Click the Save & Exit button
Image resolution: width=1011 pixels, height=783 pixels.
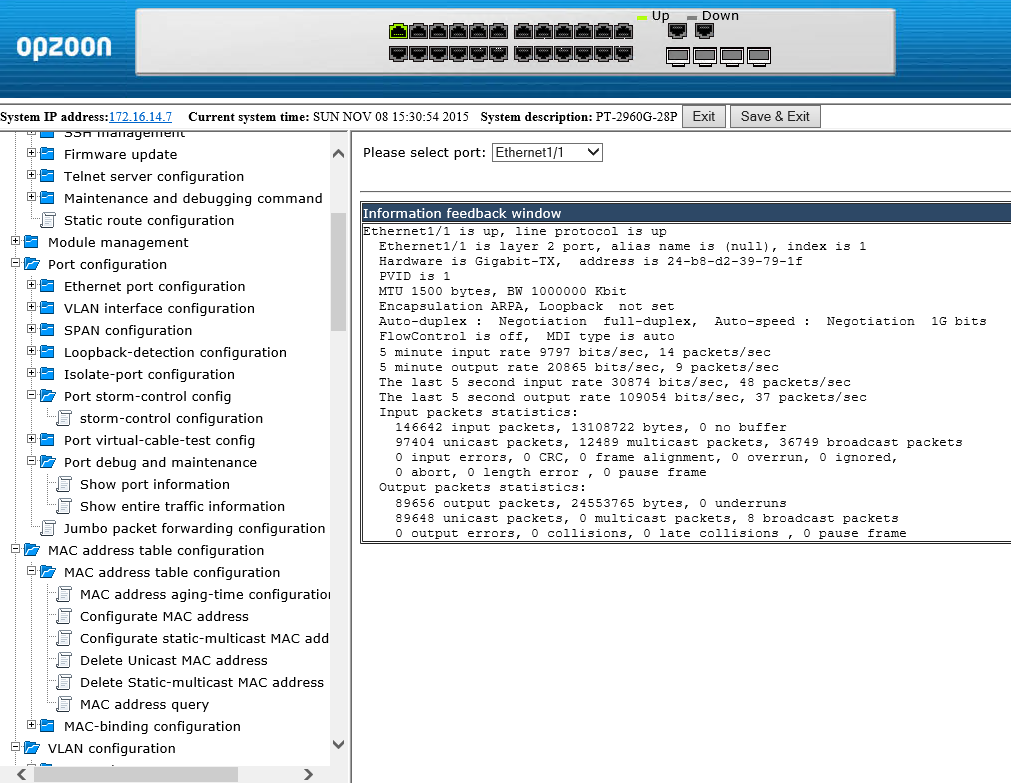point(775,116)
